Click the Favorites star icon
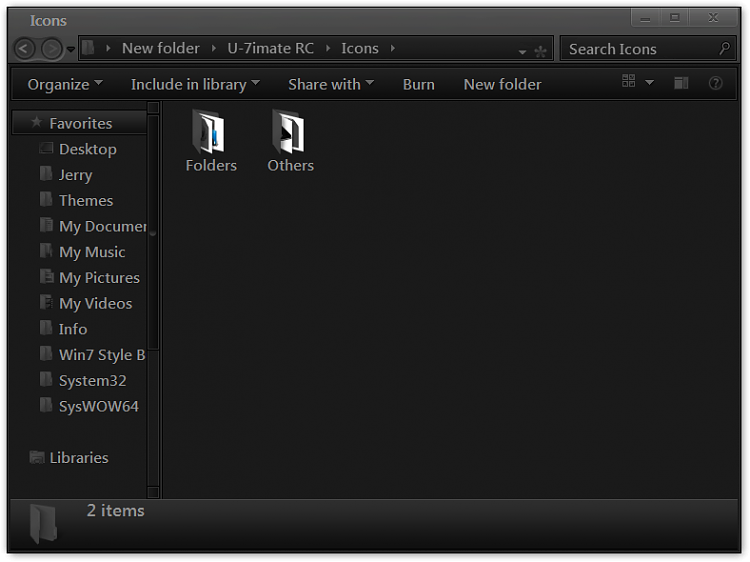The height and width of the screenshot is (562, 750). click(36, 122)
